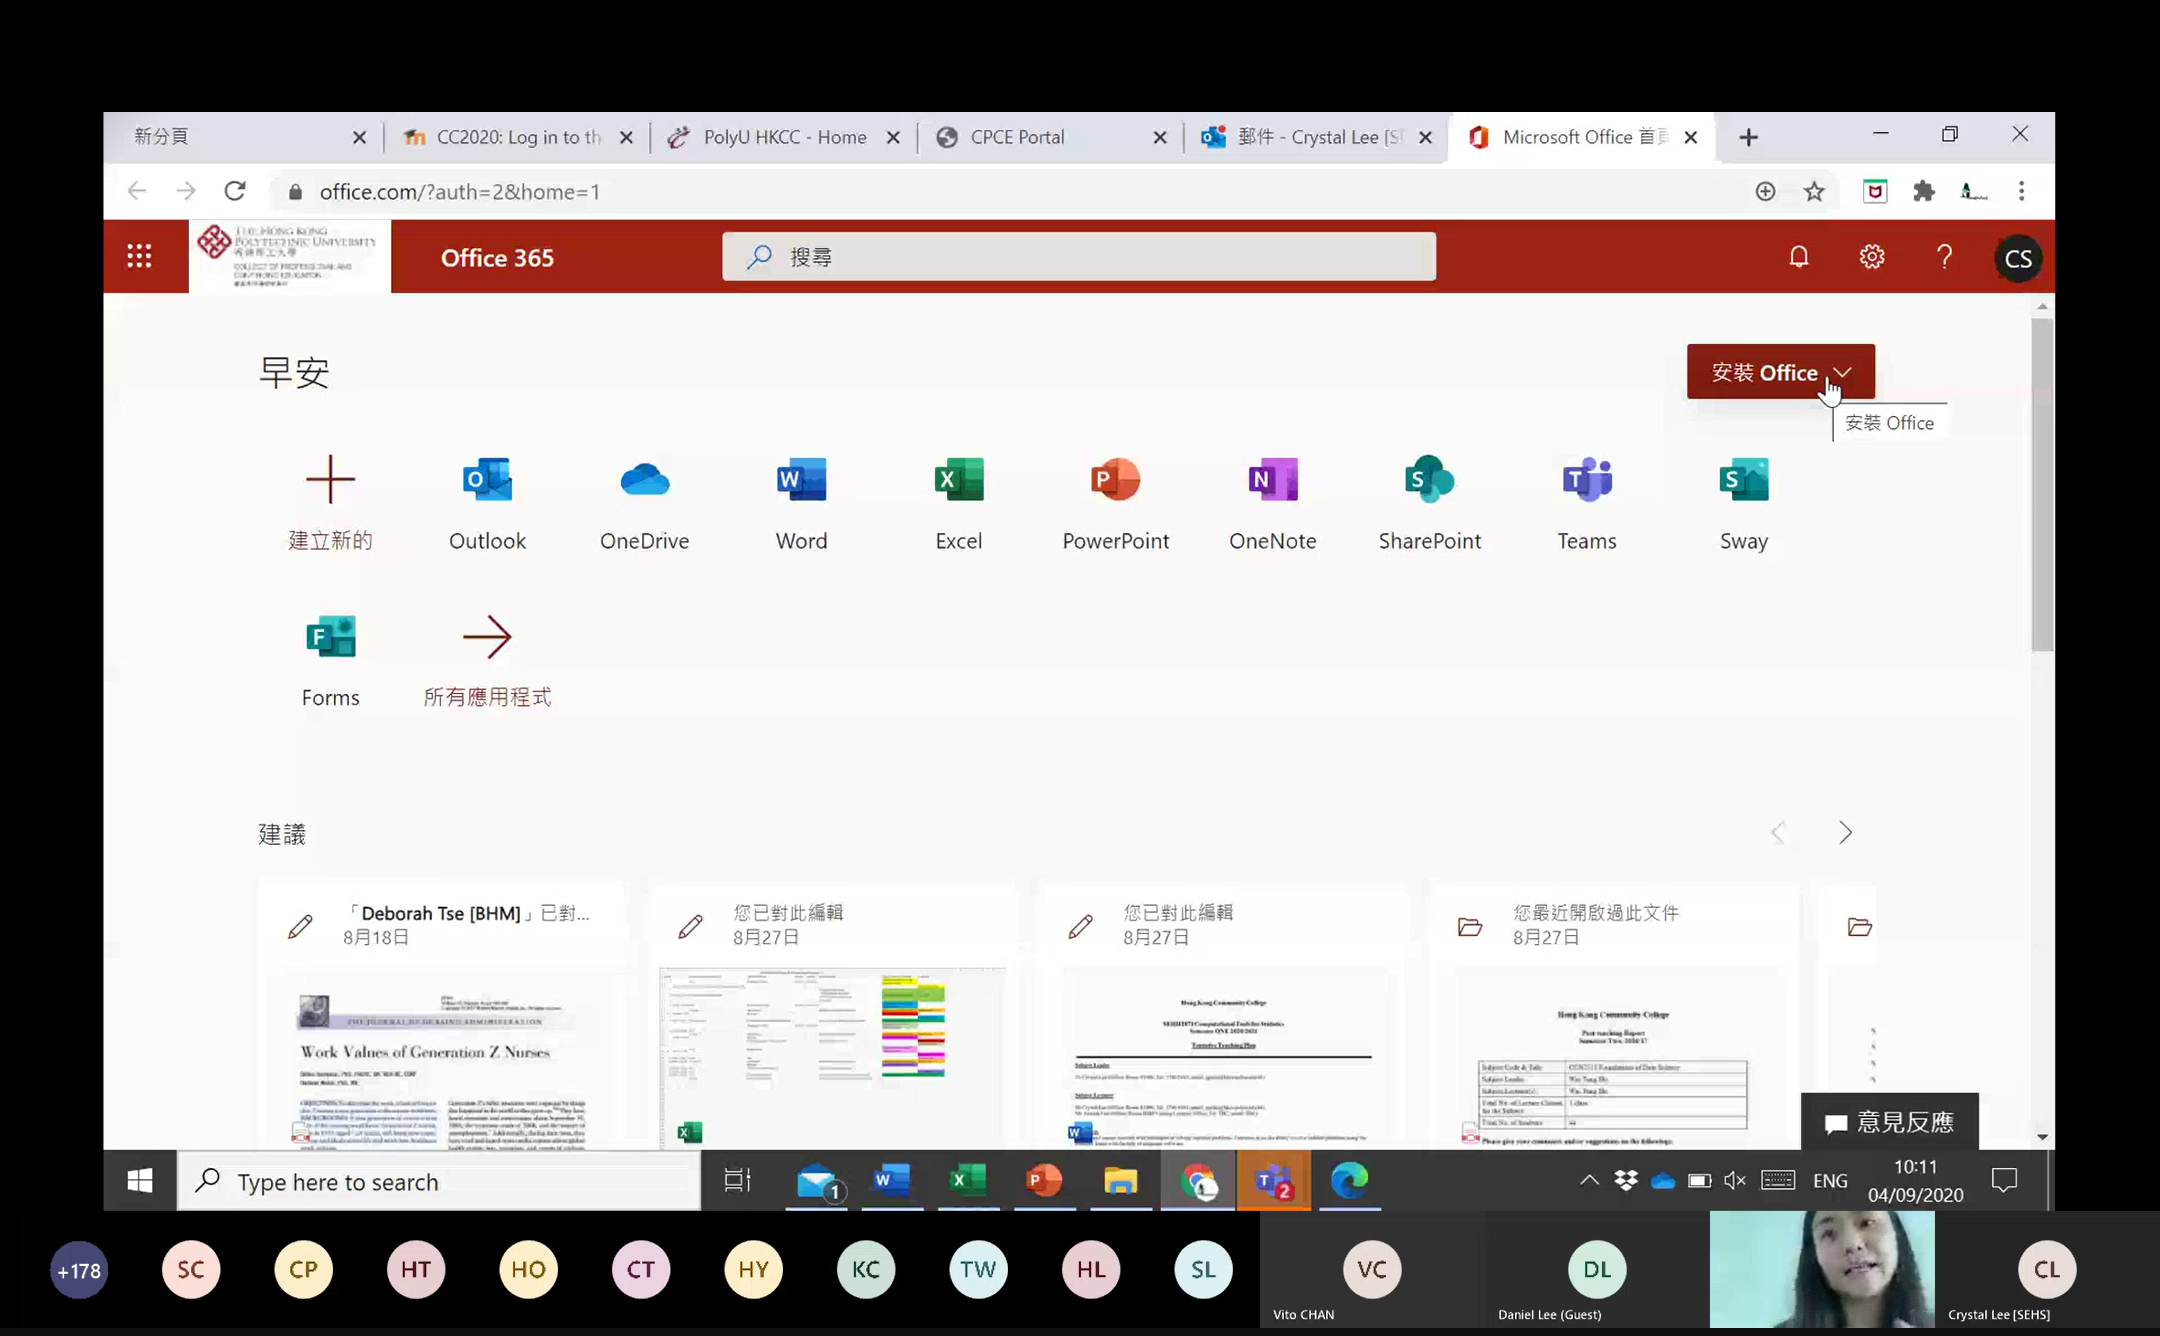Viewport: 2160px width, 1336px height.
Task: Launch OneDrive from the app list
Action: click(644, 481)
